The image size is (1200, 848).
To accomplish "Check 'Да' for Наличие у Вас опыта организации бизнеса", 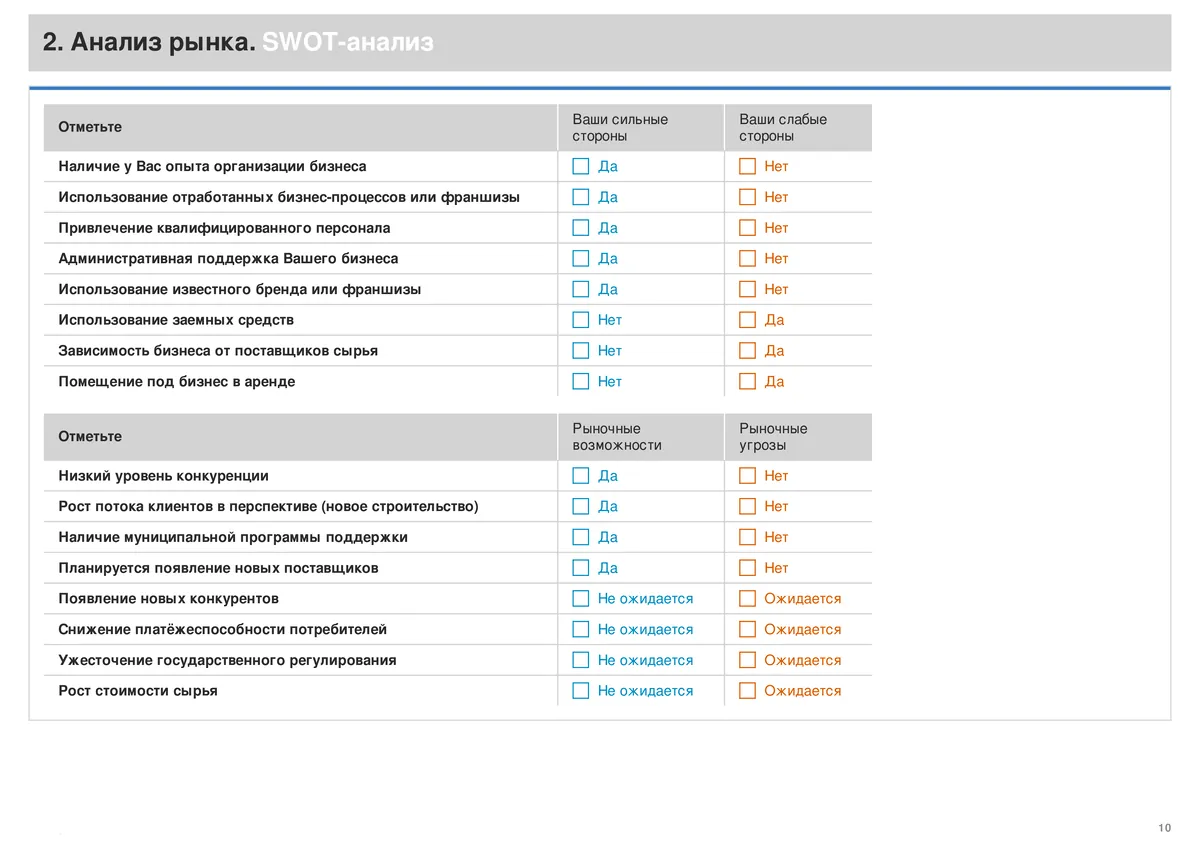I will pos(581,166).
